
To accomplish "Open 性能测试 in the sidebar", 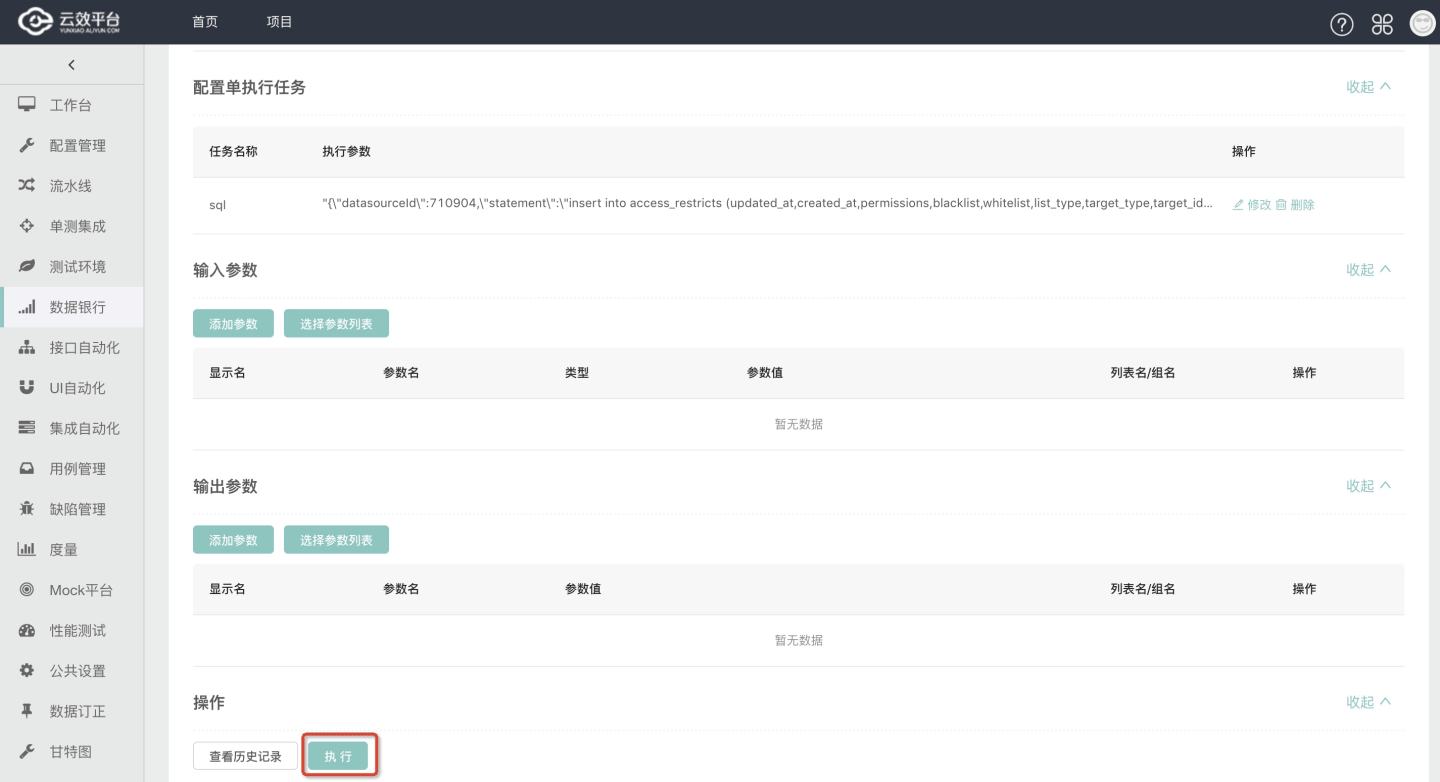I will (x=72, y=630).
